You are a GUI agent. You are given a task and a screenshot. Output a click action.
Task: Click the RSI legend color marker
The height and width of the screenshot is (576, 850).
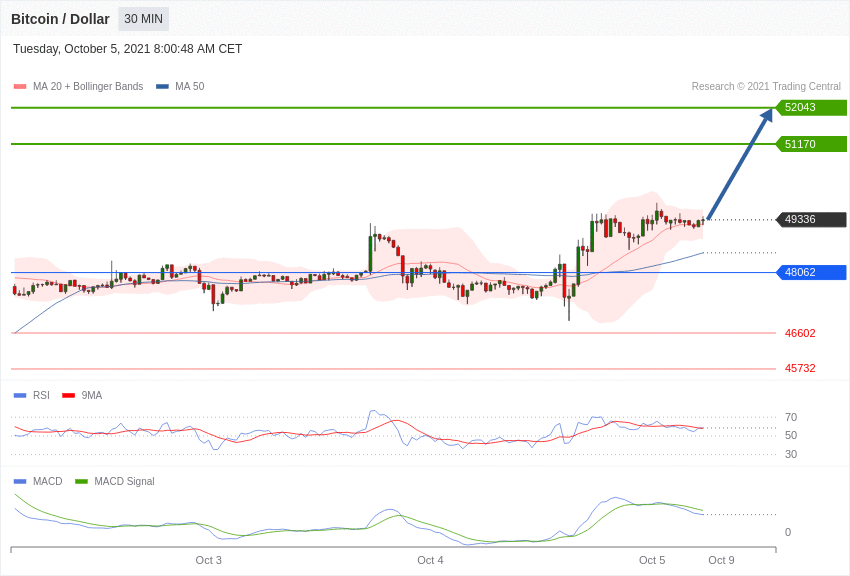point(20,396)
